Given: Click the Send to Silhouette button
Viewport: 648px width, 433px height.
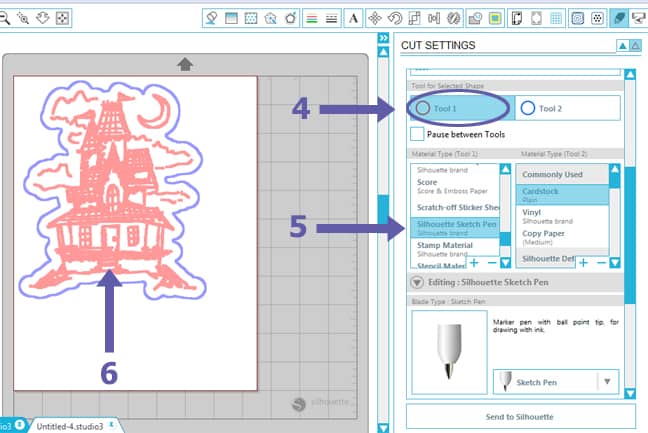Looking at the screenshot, I should [x=520, y=416].
